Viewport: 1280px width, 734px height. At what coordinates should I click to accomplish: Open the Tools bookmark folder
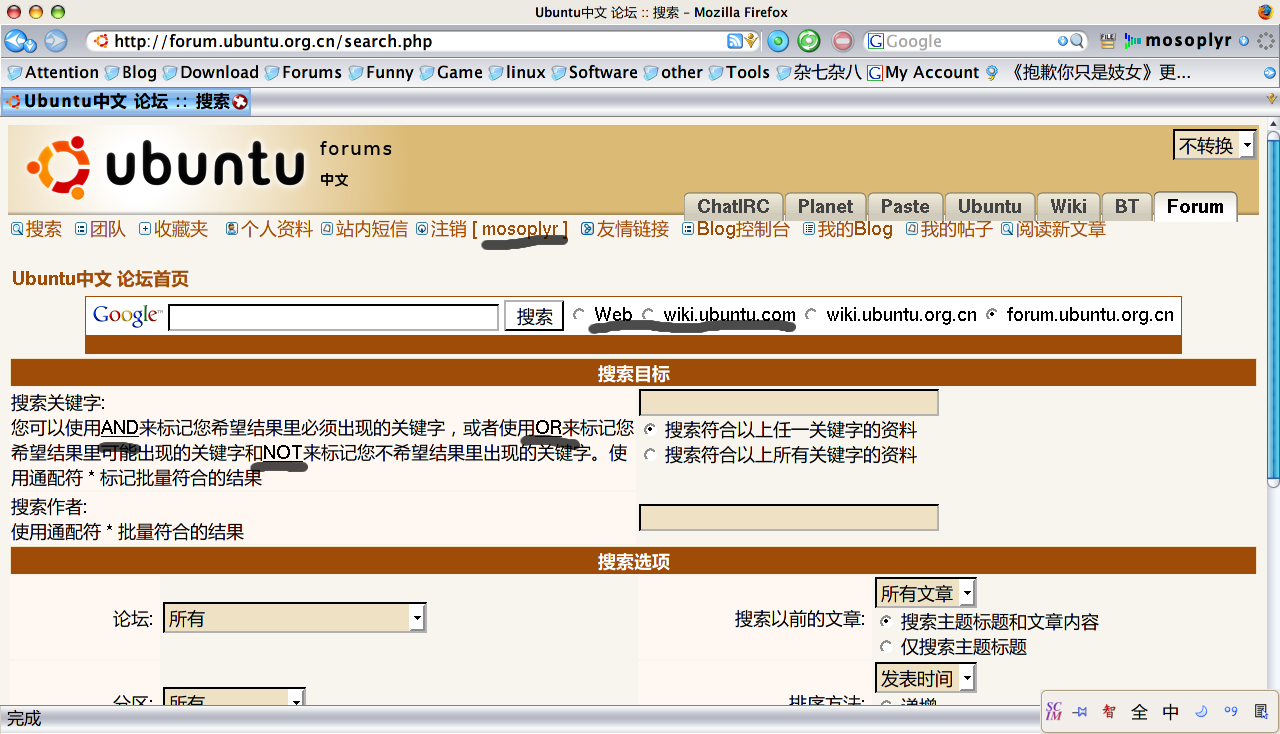[739, 72]
